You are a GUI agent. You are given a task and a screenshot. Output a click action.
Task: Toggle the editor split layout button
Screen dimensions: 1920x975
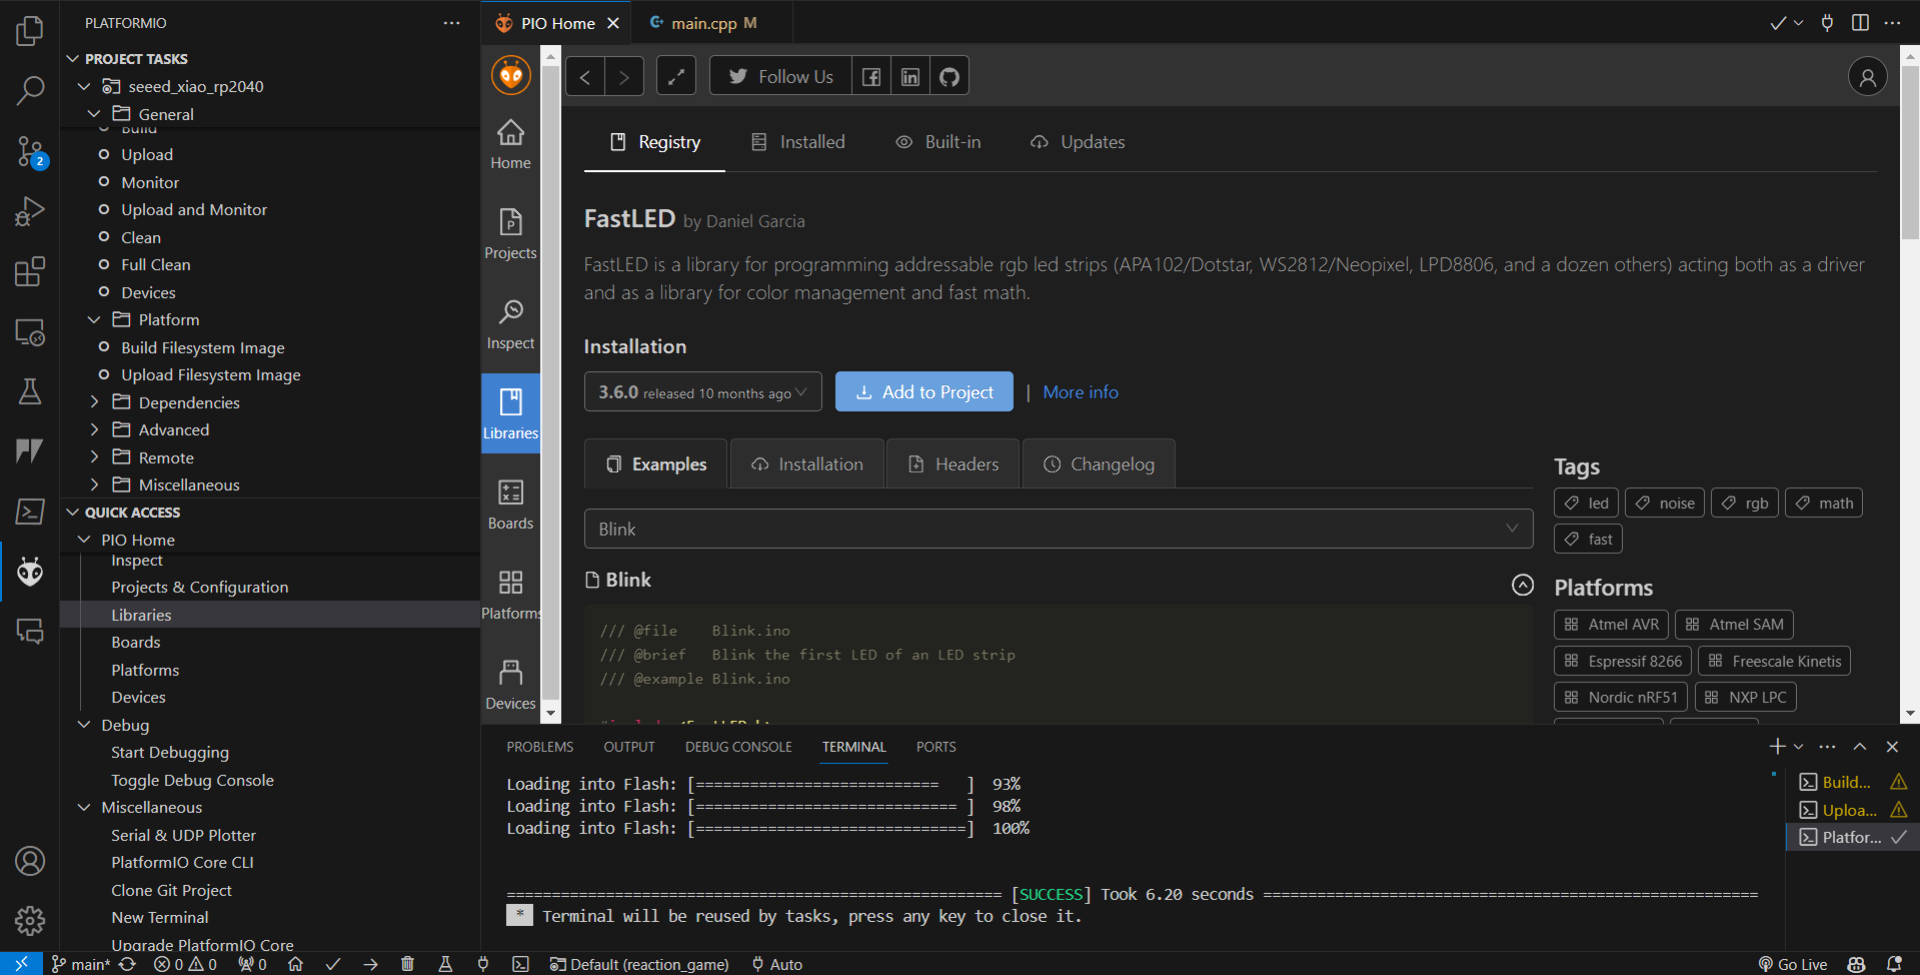click(x=1860, y=23)
